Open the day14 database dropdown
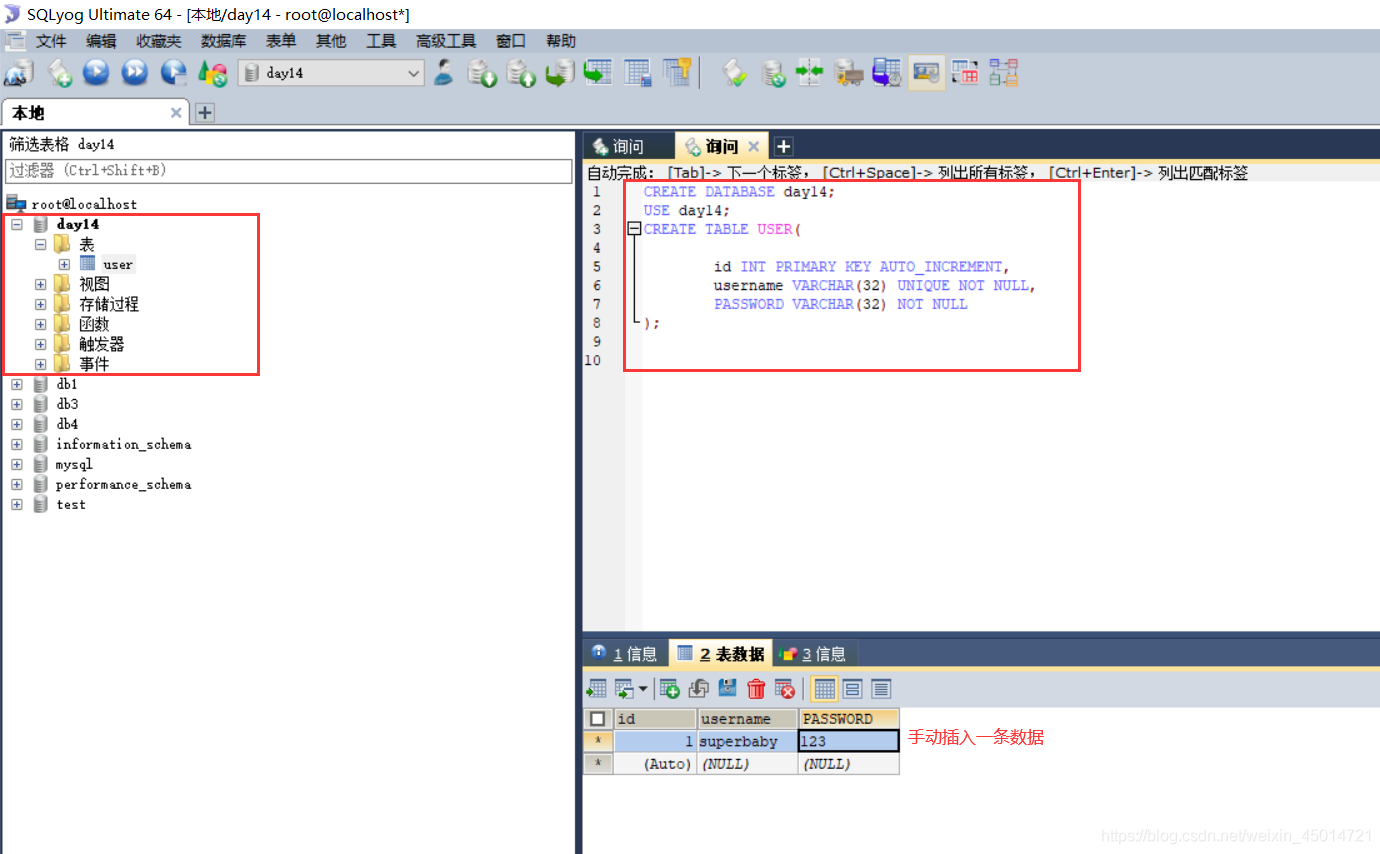The height and width of the screenshot is (854, 1380). [331, 73]
